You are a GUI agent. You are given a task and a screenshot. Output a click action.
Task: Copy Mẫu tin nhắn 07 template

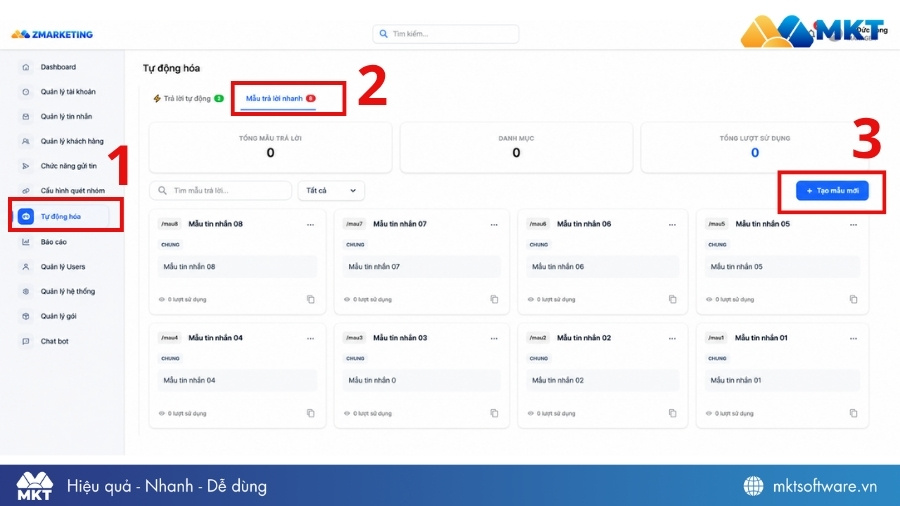[x=494, y=299]
